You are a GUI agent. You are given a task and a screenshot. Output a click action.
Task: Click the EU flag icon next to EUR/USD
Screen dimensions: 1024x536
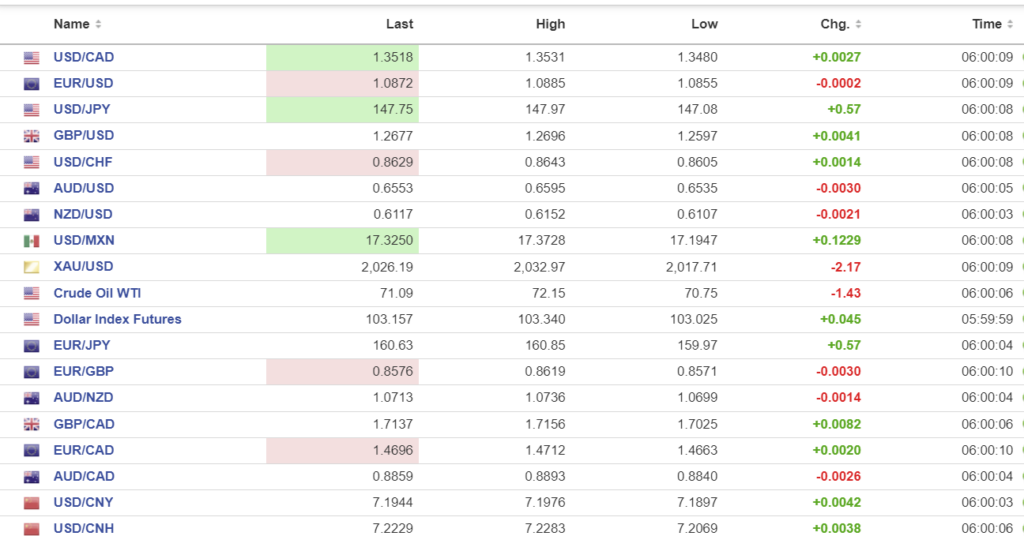point(31,84)
